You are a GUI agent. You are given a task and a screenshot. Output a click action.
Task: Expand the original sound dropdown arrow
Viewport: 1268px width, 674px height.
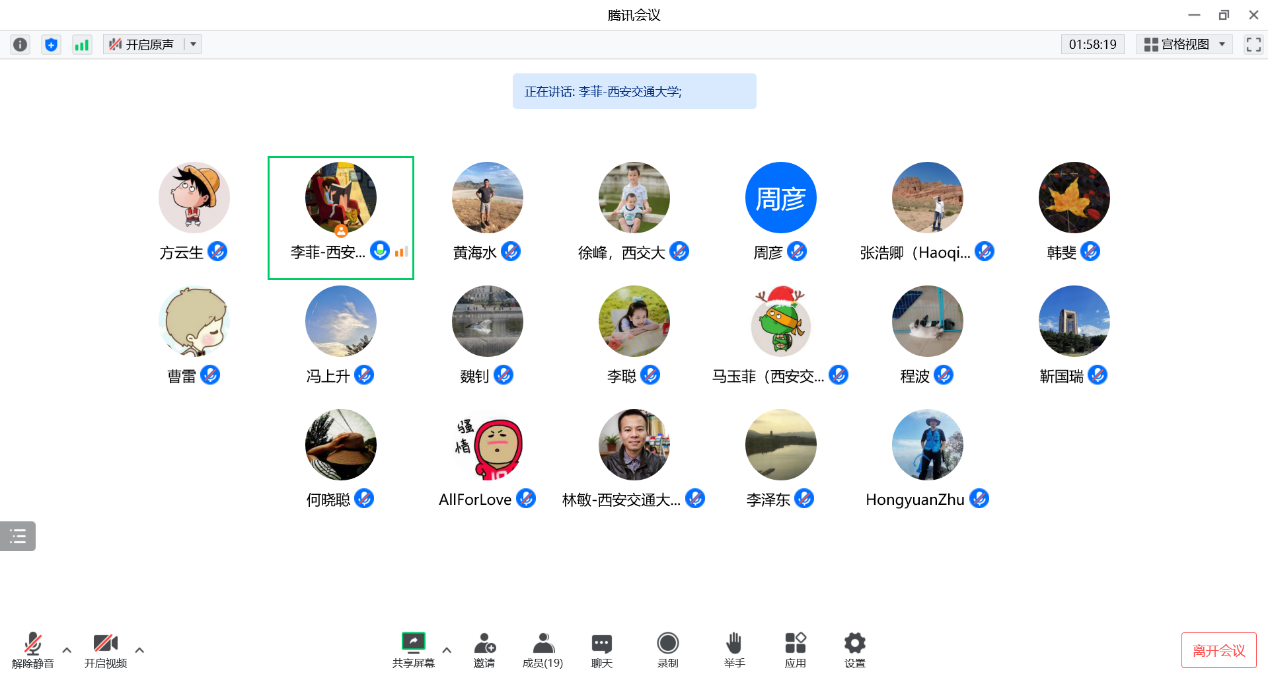pos(193,45)
